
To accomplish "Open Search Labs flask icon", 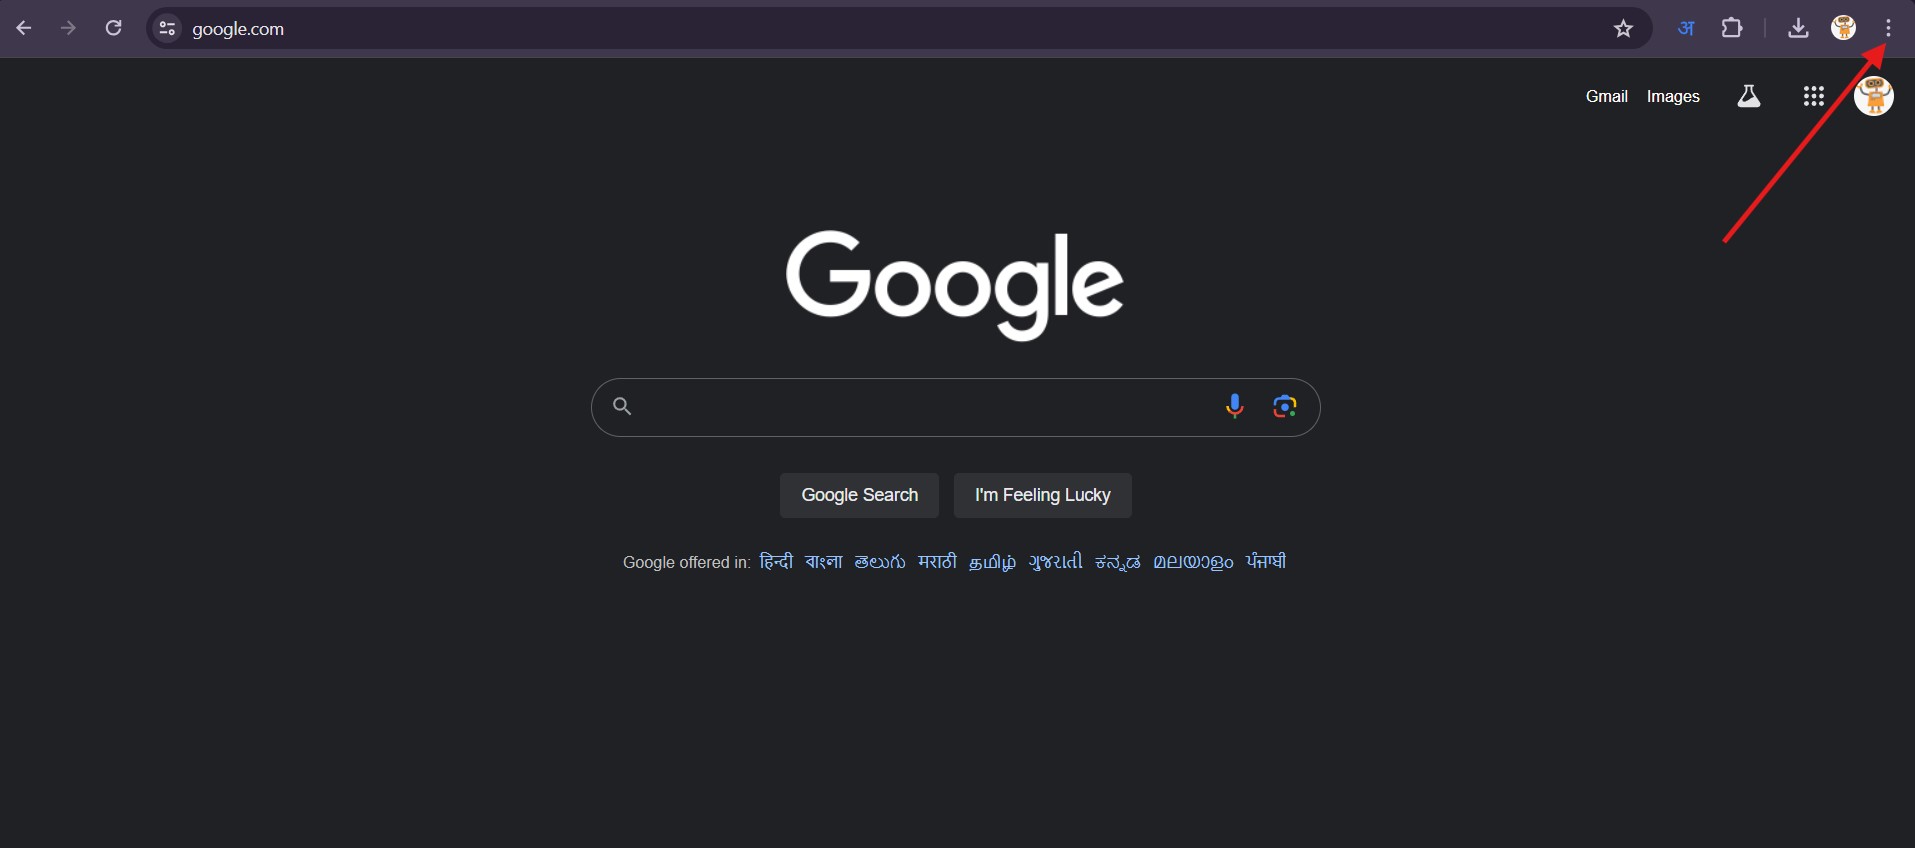I will pyautogui.click(x=1749, y=96).
